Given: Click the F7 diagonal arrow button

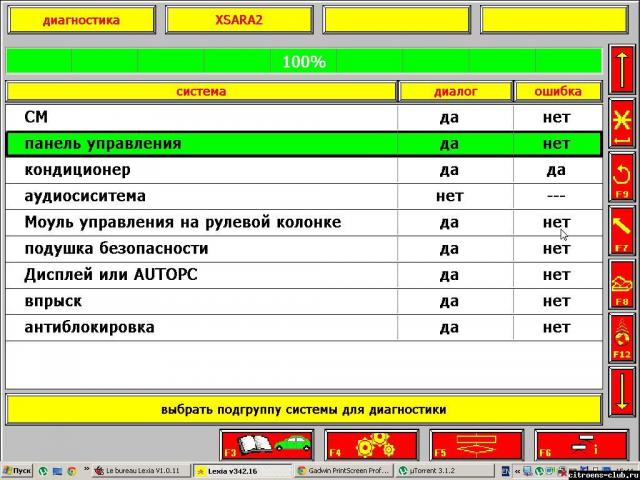Looking at the screenshot, I should [x=622, y=231].
